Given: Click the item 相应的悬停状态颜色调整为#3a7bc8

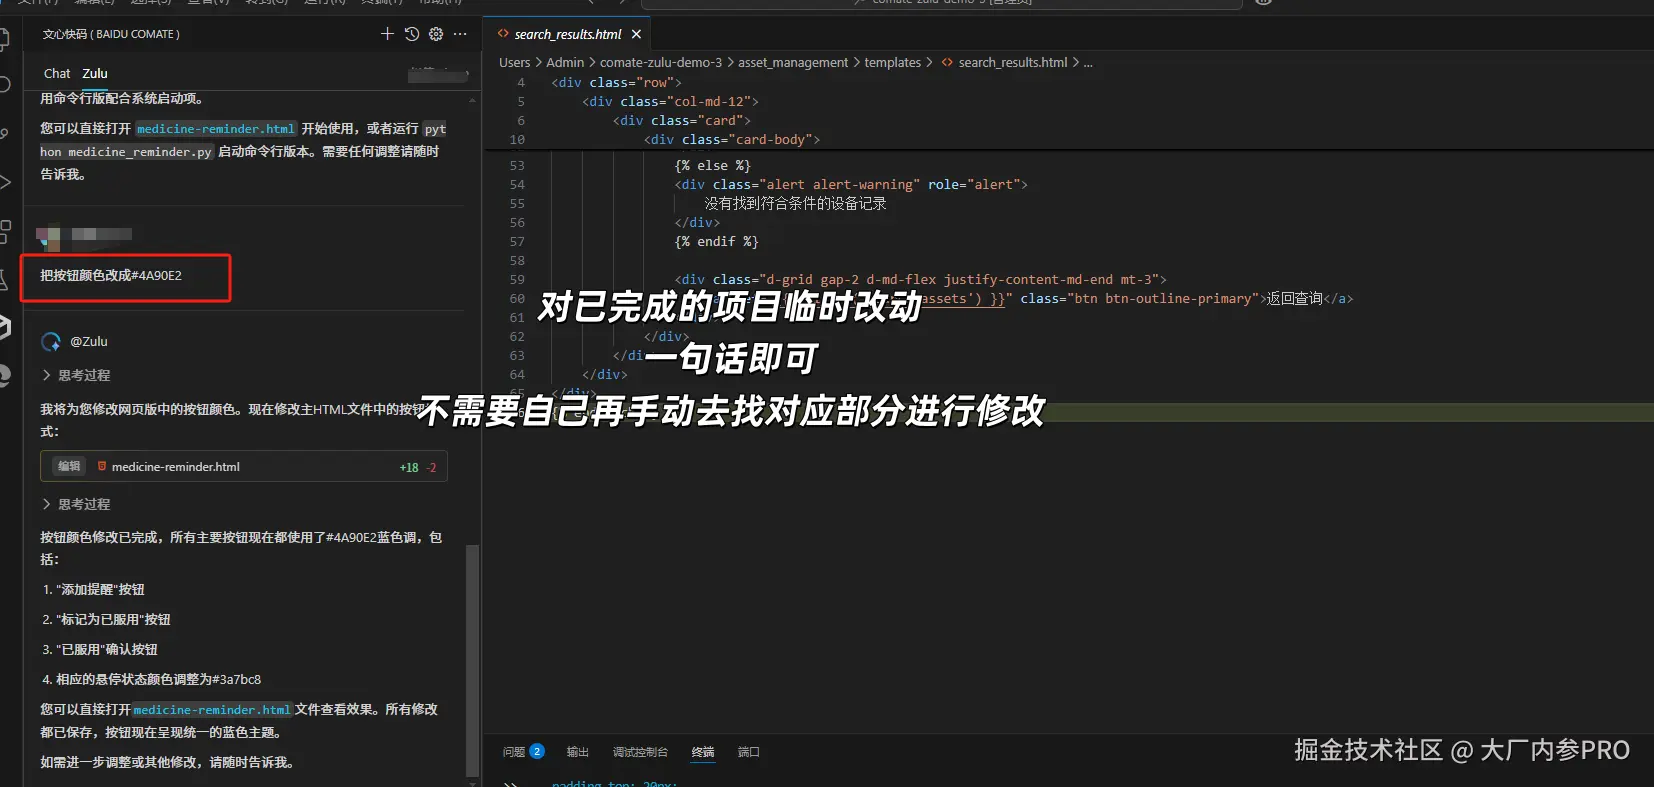Looking at the screenshot, I should [151, 680].
